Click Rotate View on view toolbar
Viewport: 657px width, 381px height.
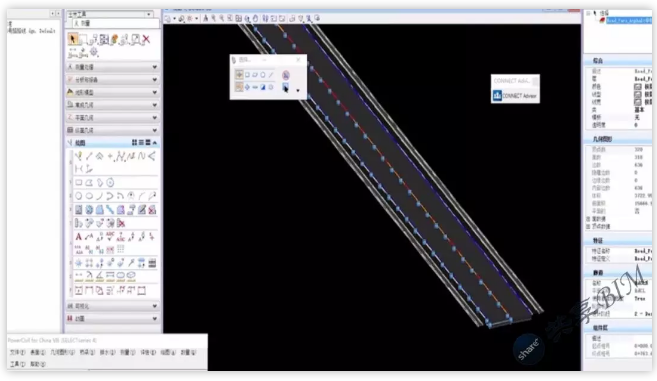pos(247,18)
